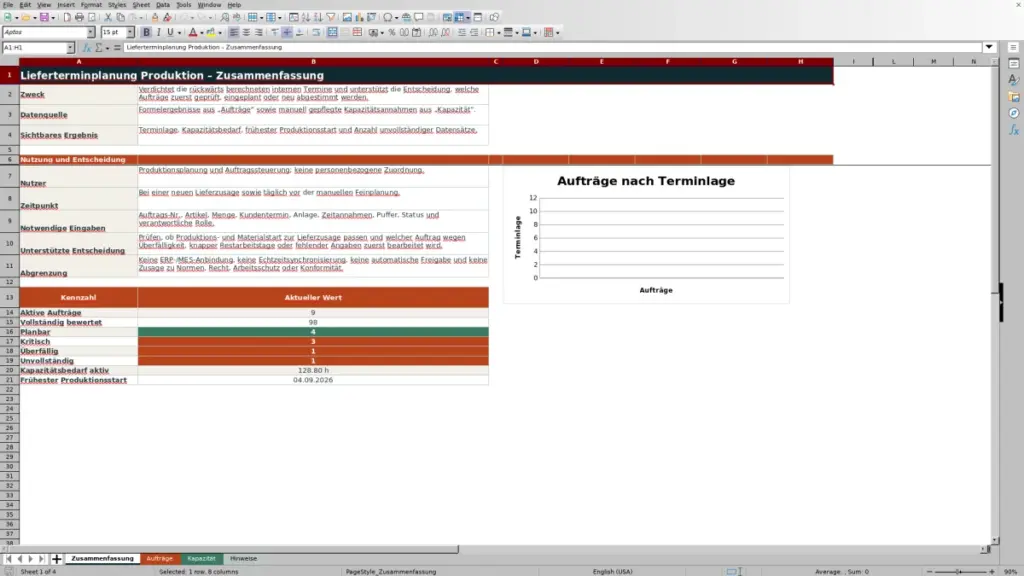
Task: Cut the selection with scissors icon
Action: (108, 18)
